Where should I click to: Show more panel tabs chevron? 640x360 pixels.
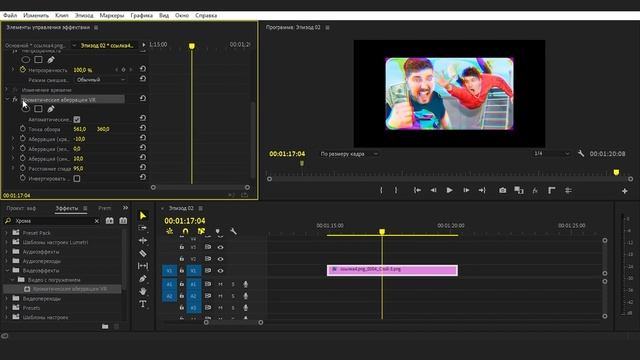click(125, 208)
